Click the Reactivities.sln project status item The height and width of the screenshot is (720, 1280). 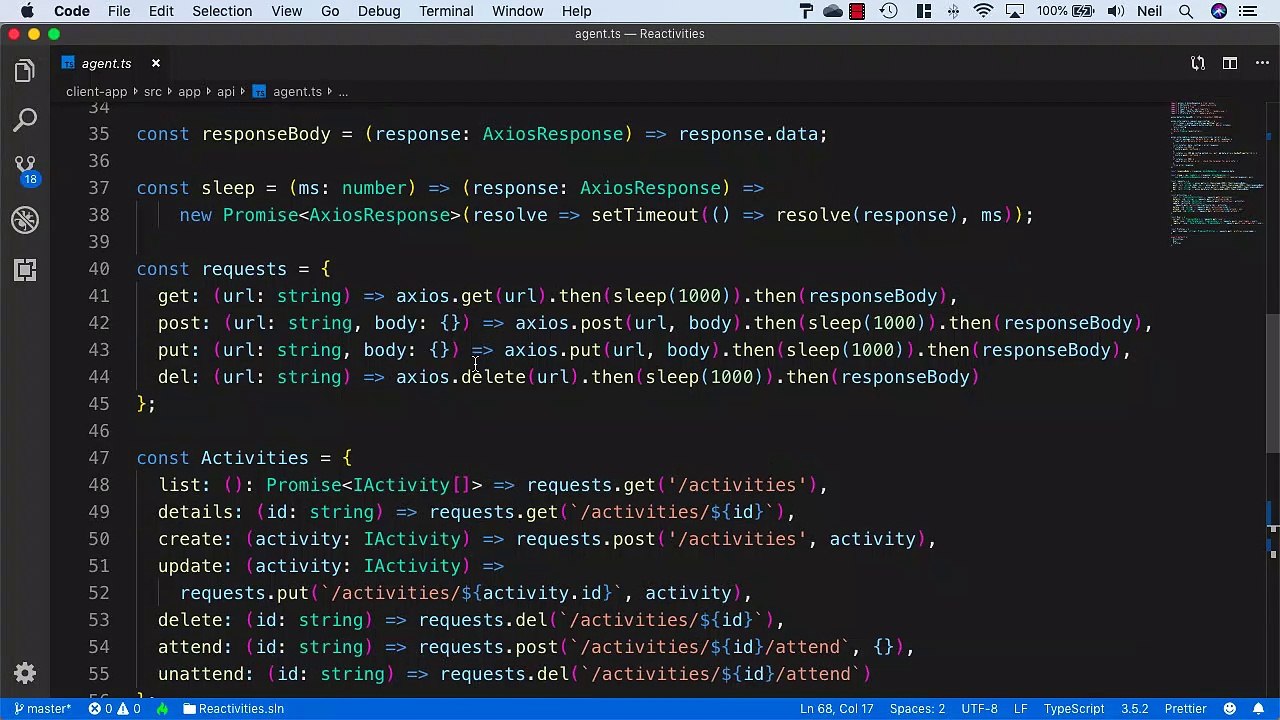pyautogui.click(x=234, y=709)
